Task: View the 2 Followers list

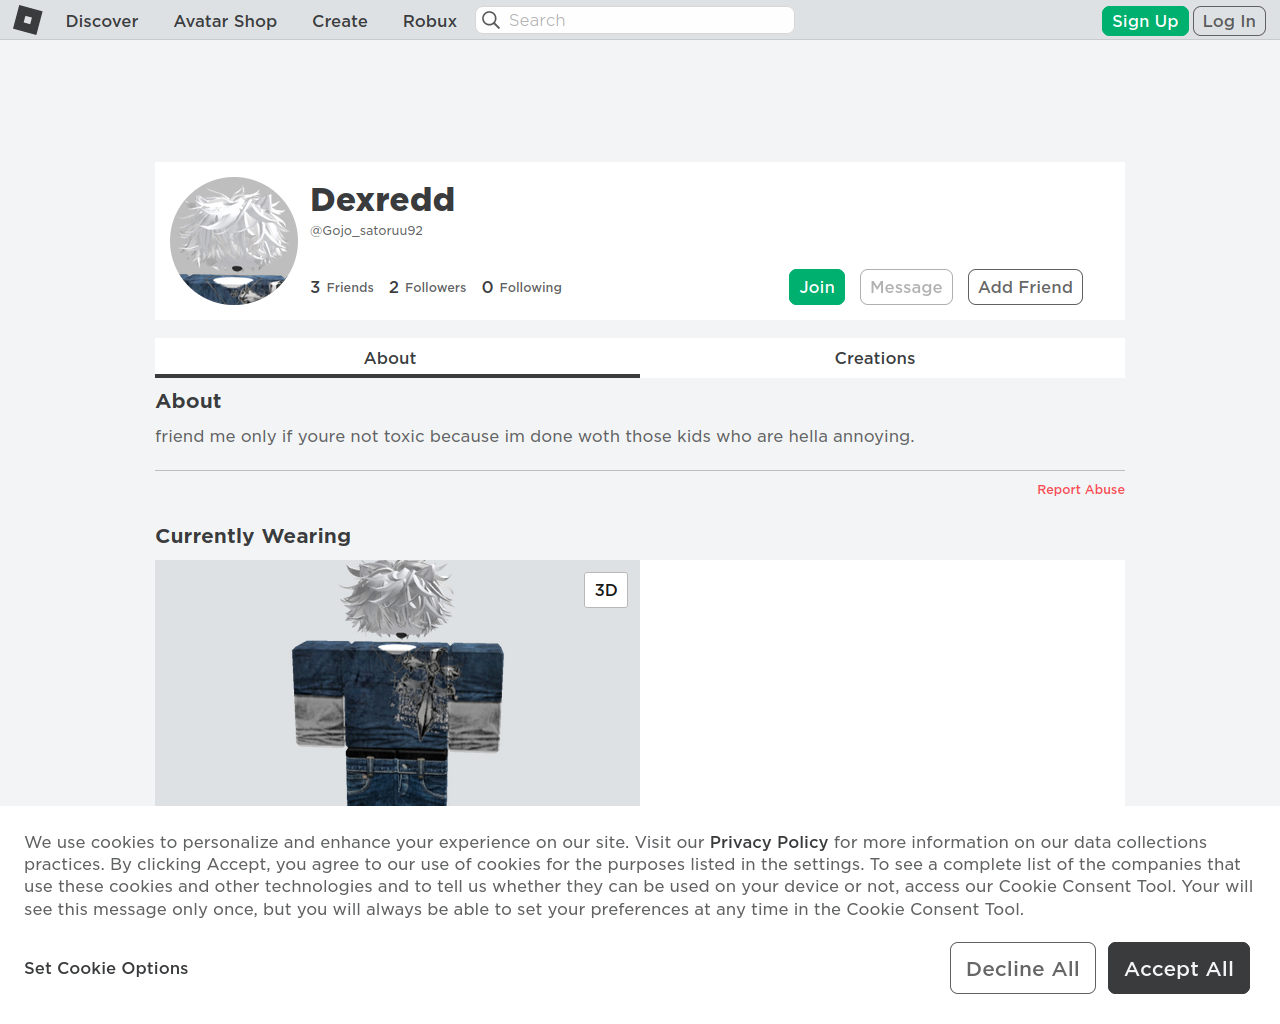Action: tap(428, 287)
